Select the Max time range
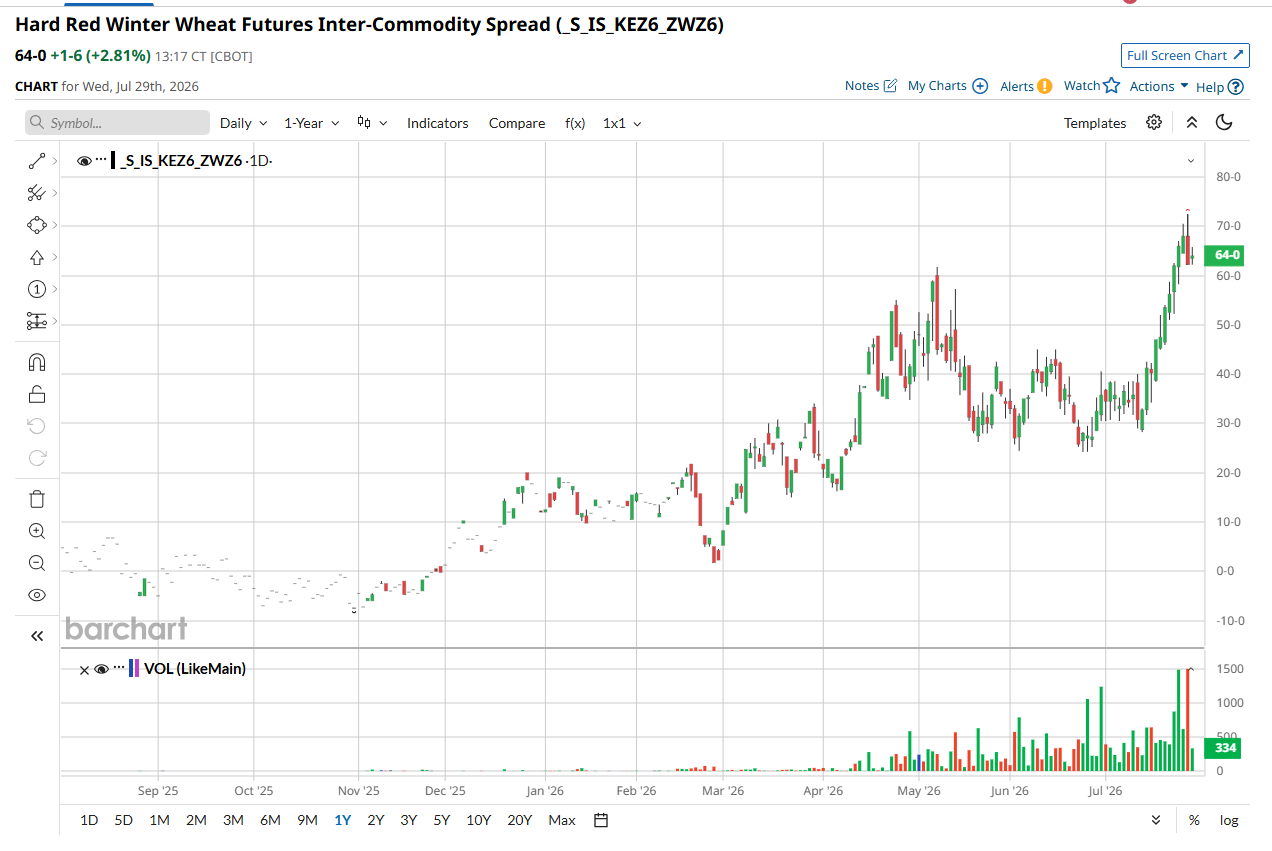The height and width of the screenshot is (851, 1272). 562,820
